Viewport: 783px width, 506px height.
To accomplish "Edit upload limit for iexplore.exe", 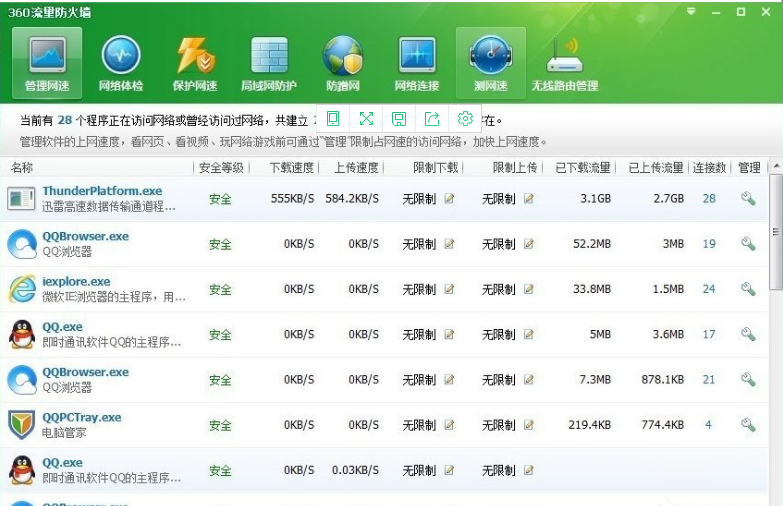I will click(x=528, y=289).
